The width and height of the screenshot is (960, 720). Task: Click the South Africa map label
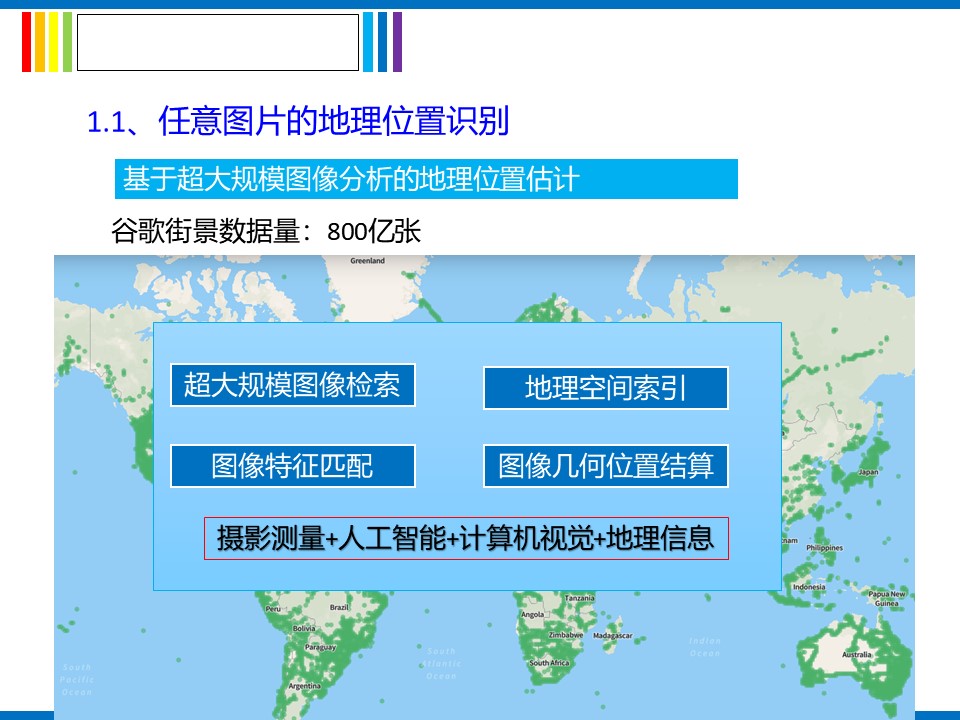coord(549,663)
